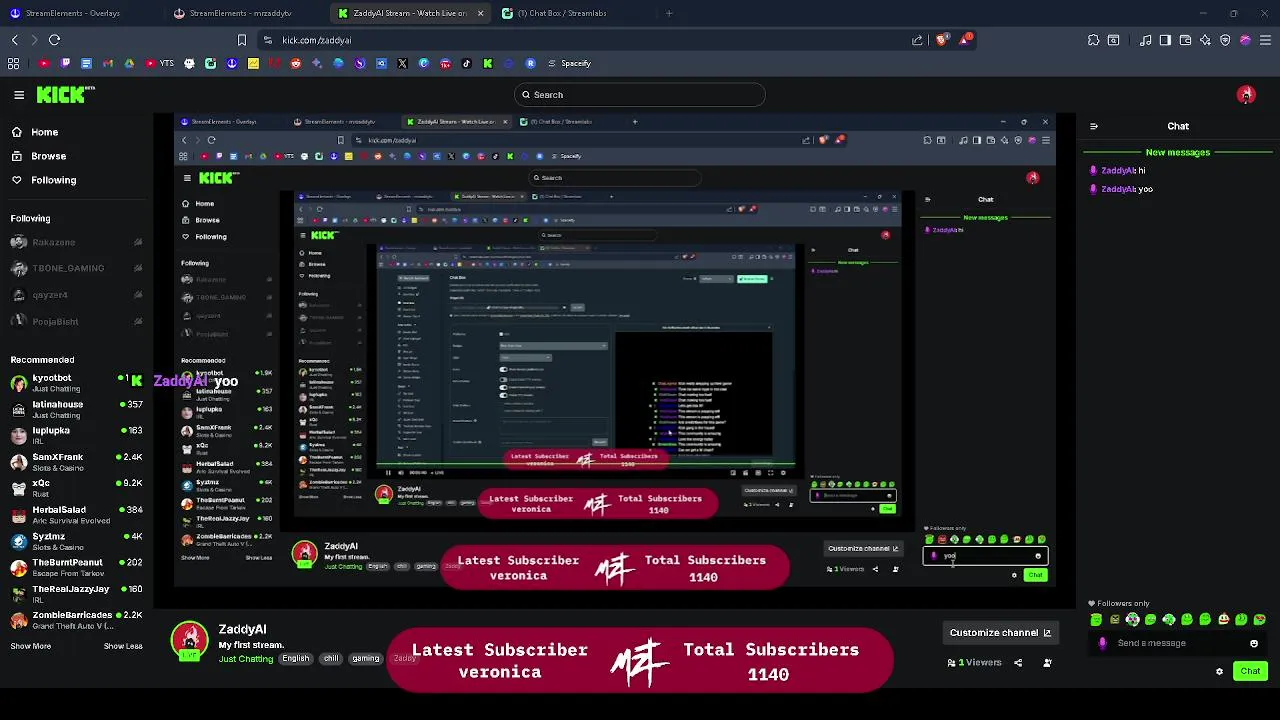Screen dimensions: 1280x720
Task: Open the Reddit bookmark icon
Action: pos(295,63)
